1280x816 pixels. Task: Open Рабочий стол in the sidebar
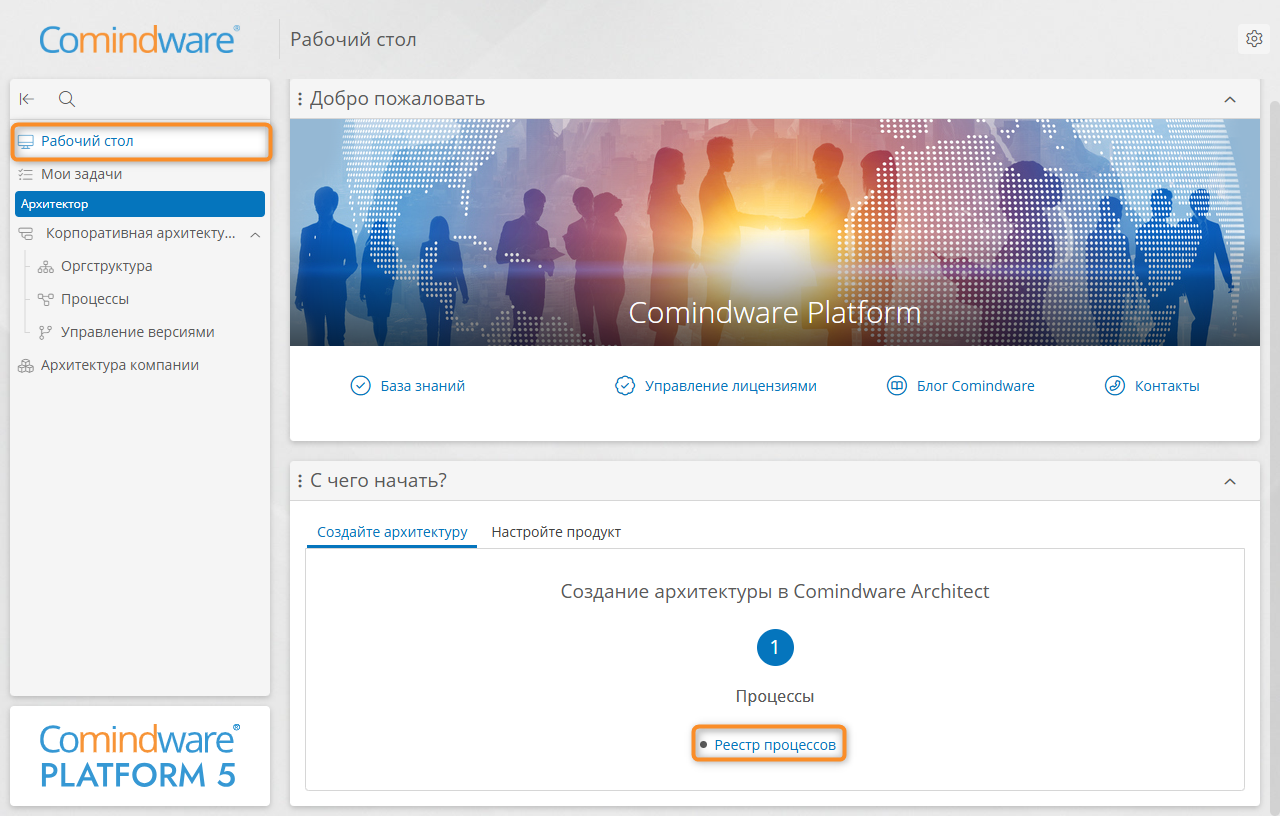coord(141,141)
